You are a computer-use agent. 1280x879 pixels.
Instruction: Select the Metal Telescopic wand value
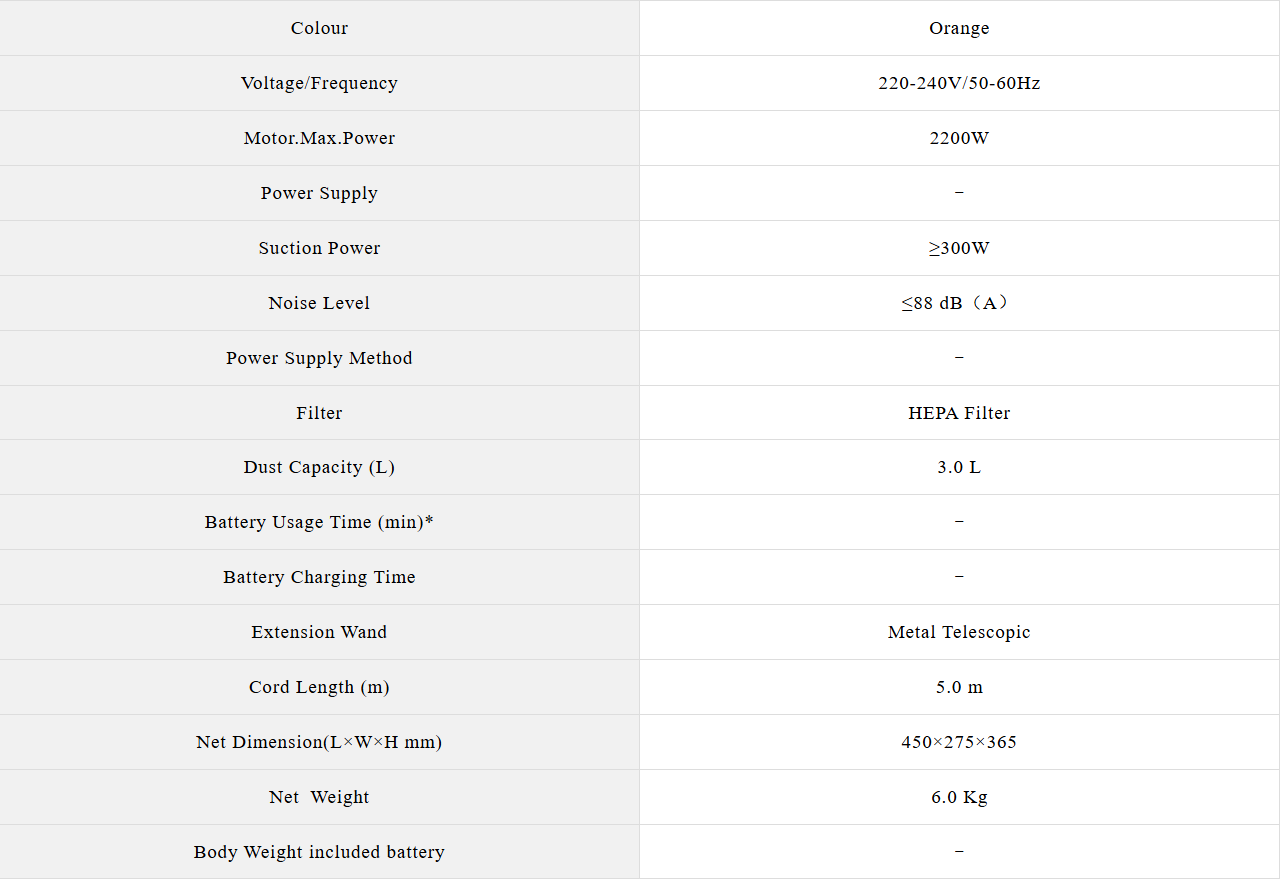(x=959, y=632)
